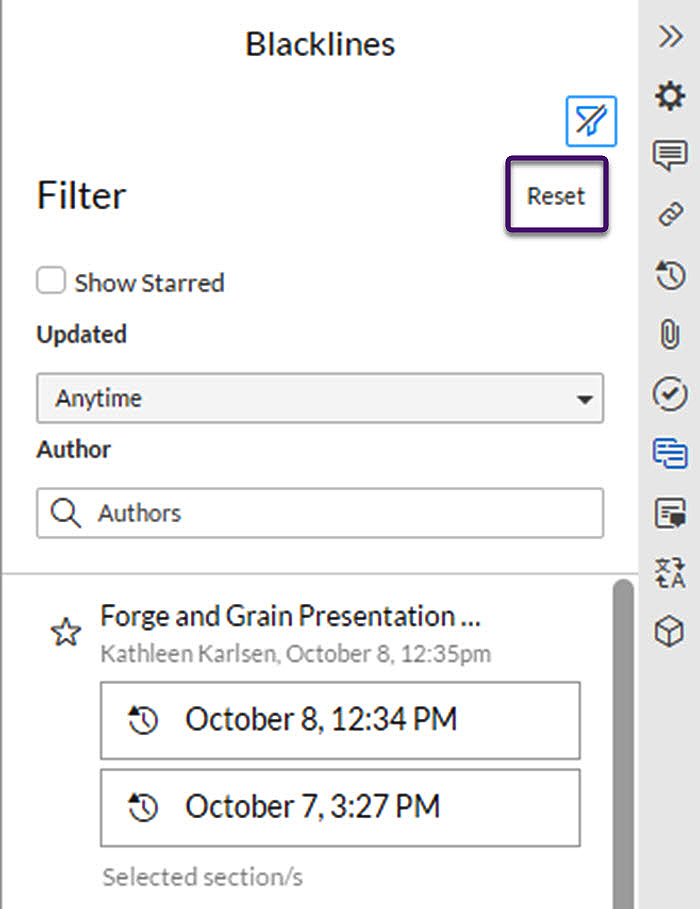Image resolution: width=700 pixels, height=909 pixels.
Task: Open the links panel icon
Action: (x=670, y=214)
